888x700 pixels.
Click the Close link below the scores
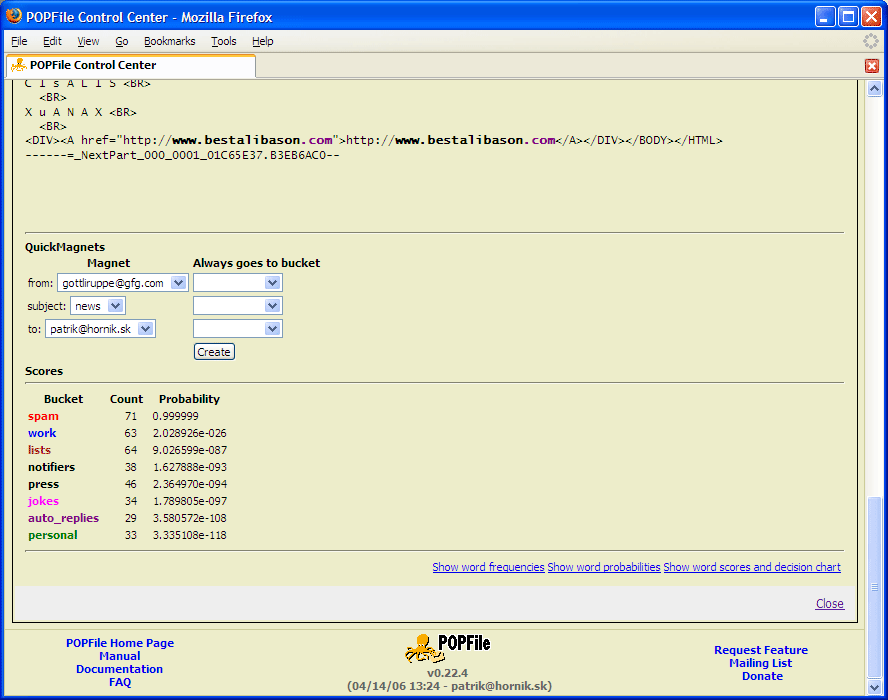pos(830,604)
